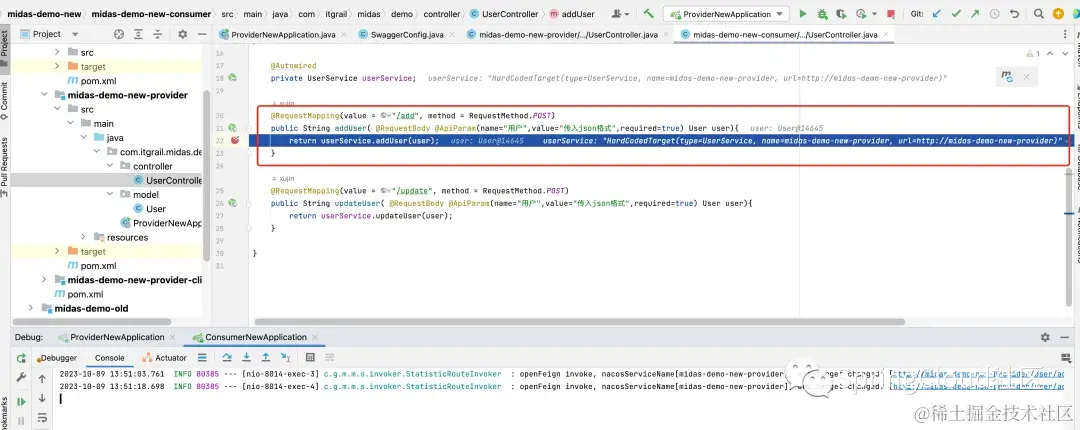
Task: Resume program in the debug sidebar
Action: pyautogui.click(x=21, y=401)
